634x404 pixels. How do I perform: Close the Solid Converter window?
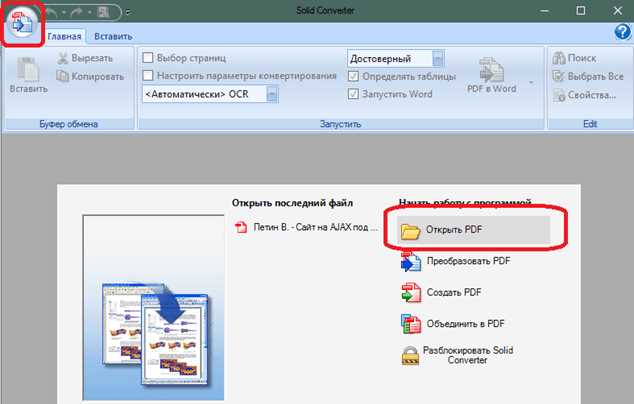tap(617, 11)
